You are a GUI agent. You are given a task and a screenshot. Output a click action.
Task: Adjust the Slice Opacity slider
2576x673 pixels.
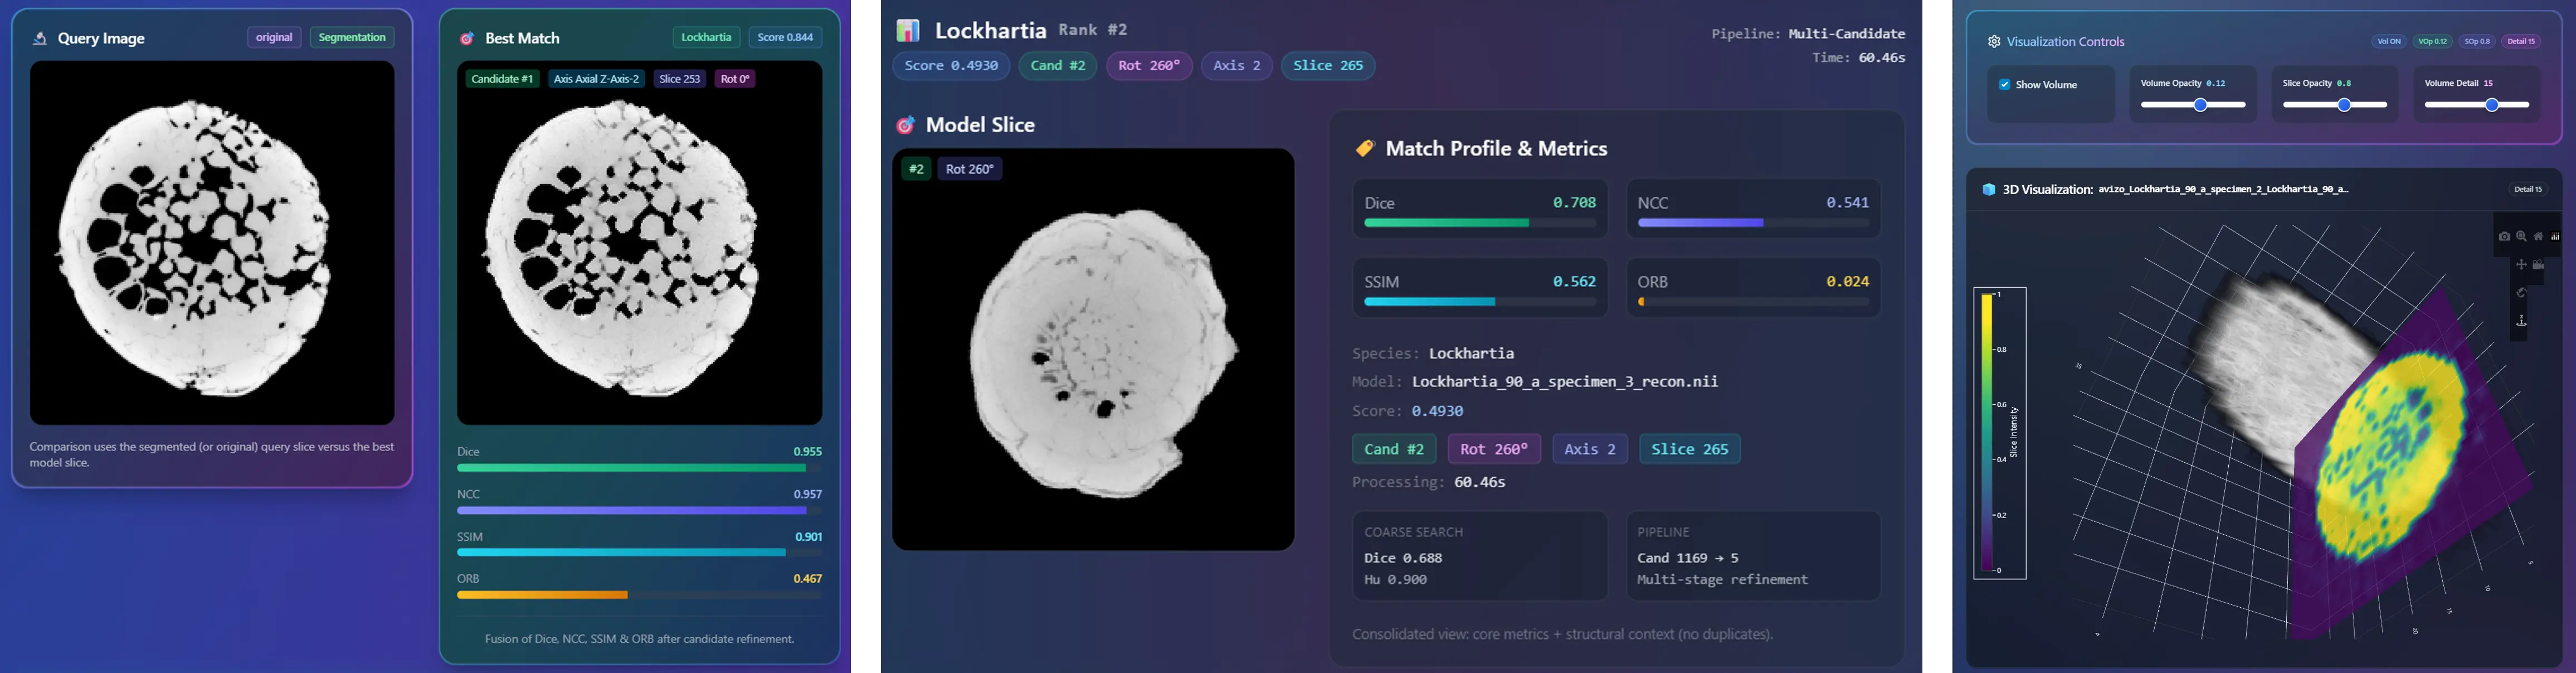tap(2343, 105)
